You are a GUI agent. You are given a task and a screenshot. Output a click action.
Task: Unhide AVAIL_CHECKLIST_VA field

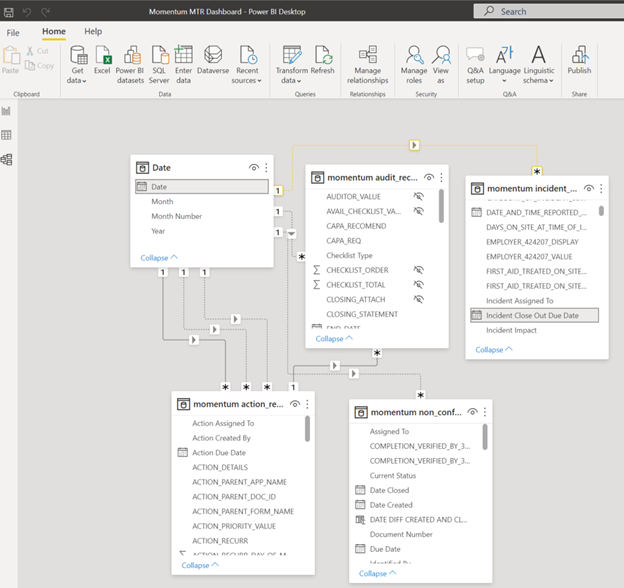419,211
